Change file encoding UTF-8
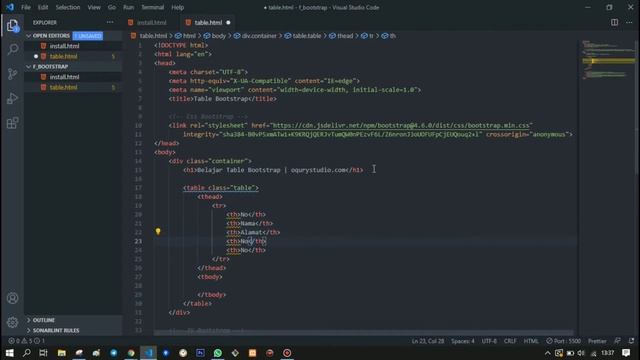The width and height of the screenshot is (640, 360). [489, 341]
